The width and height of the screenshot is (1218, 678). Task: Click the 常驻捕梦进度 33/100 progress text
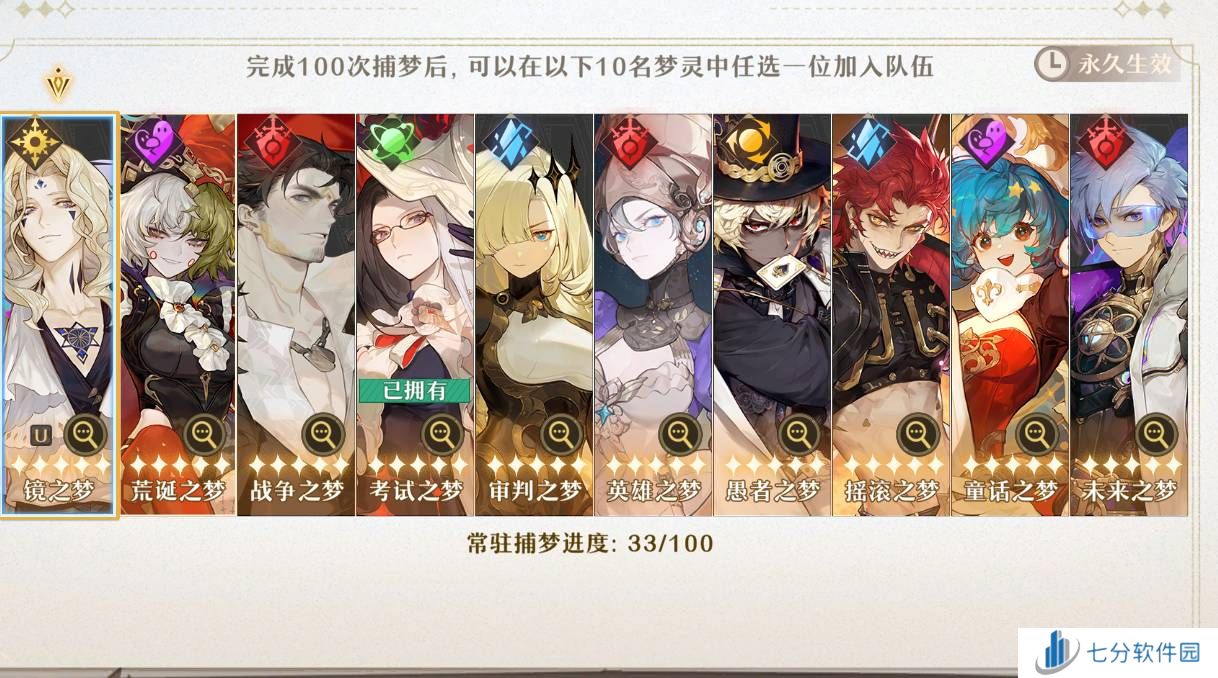591,544
